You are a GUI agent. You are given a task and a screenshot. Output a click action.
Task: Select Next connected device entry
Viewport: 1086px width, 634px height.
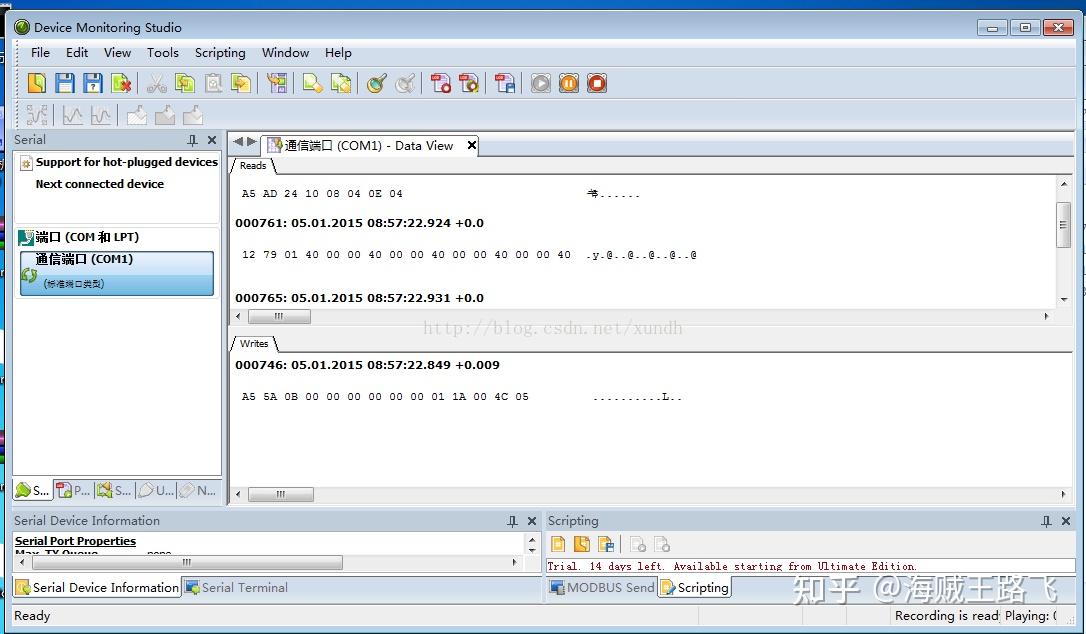(x=100, y=184)
